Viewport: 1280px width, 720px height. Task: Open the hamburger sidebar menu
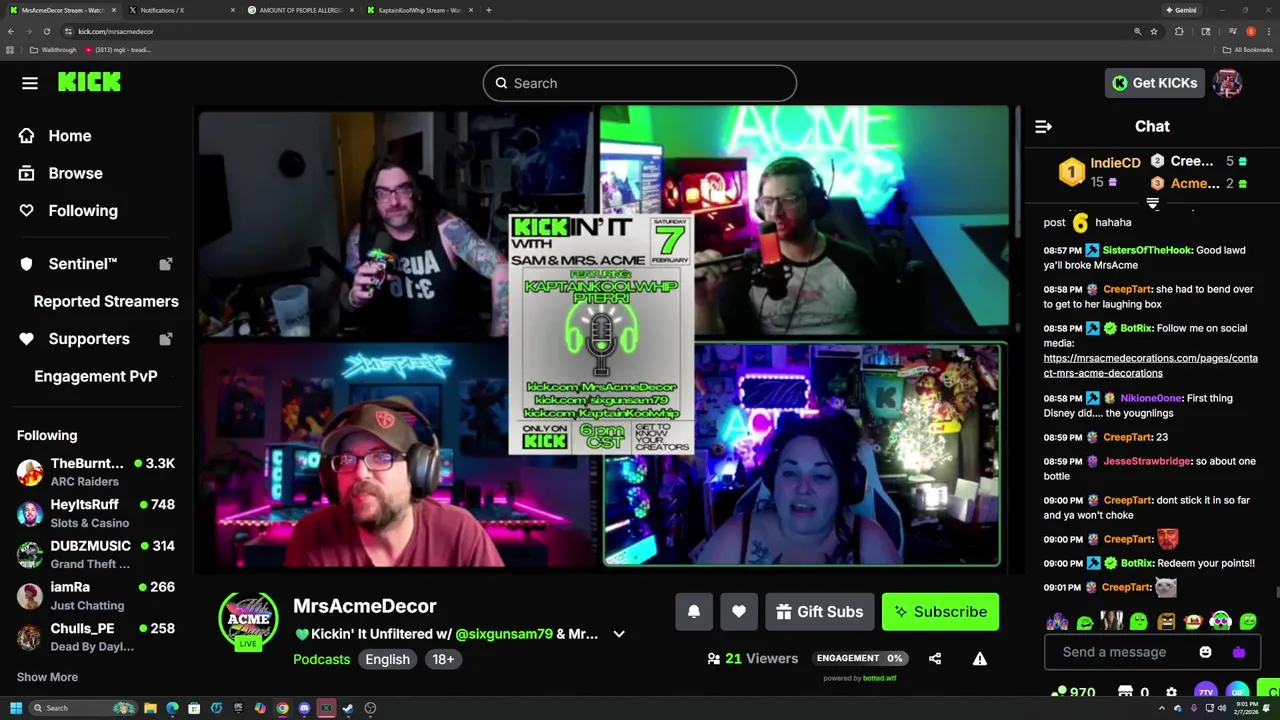(x=29, y=83)
